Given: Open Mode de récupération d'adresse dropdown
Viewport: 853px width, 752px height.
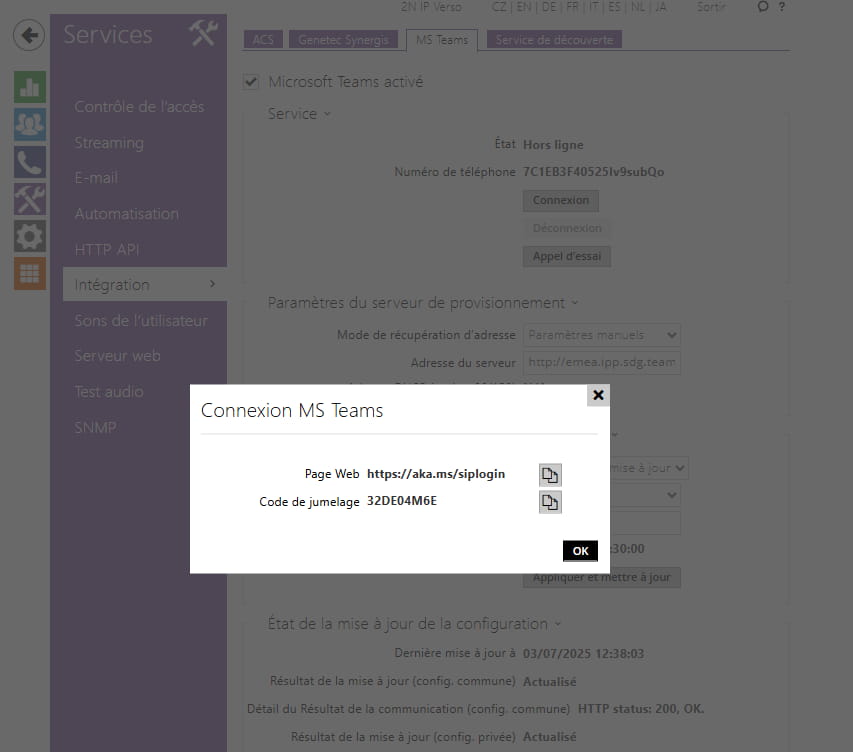Looking at the screenshot, I should [602, 335].
